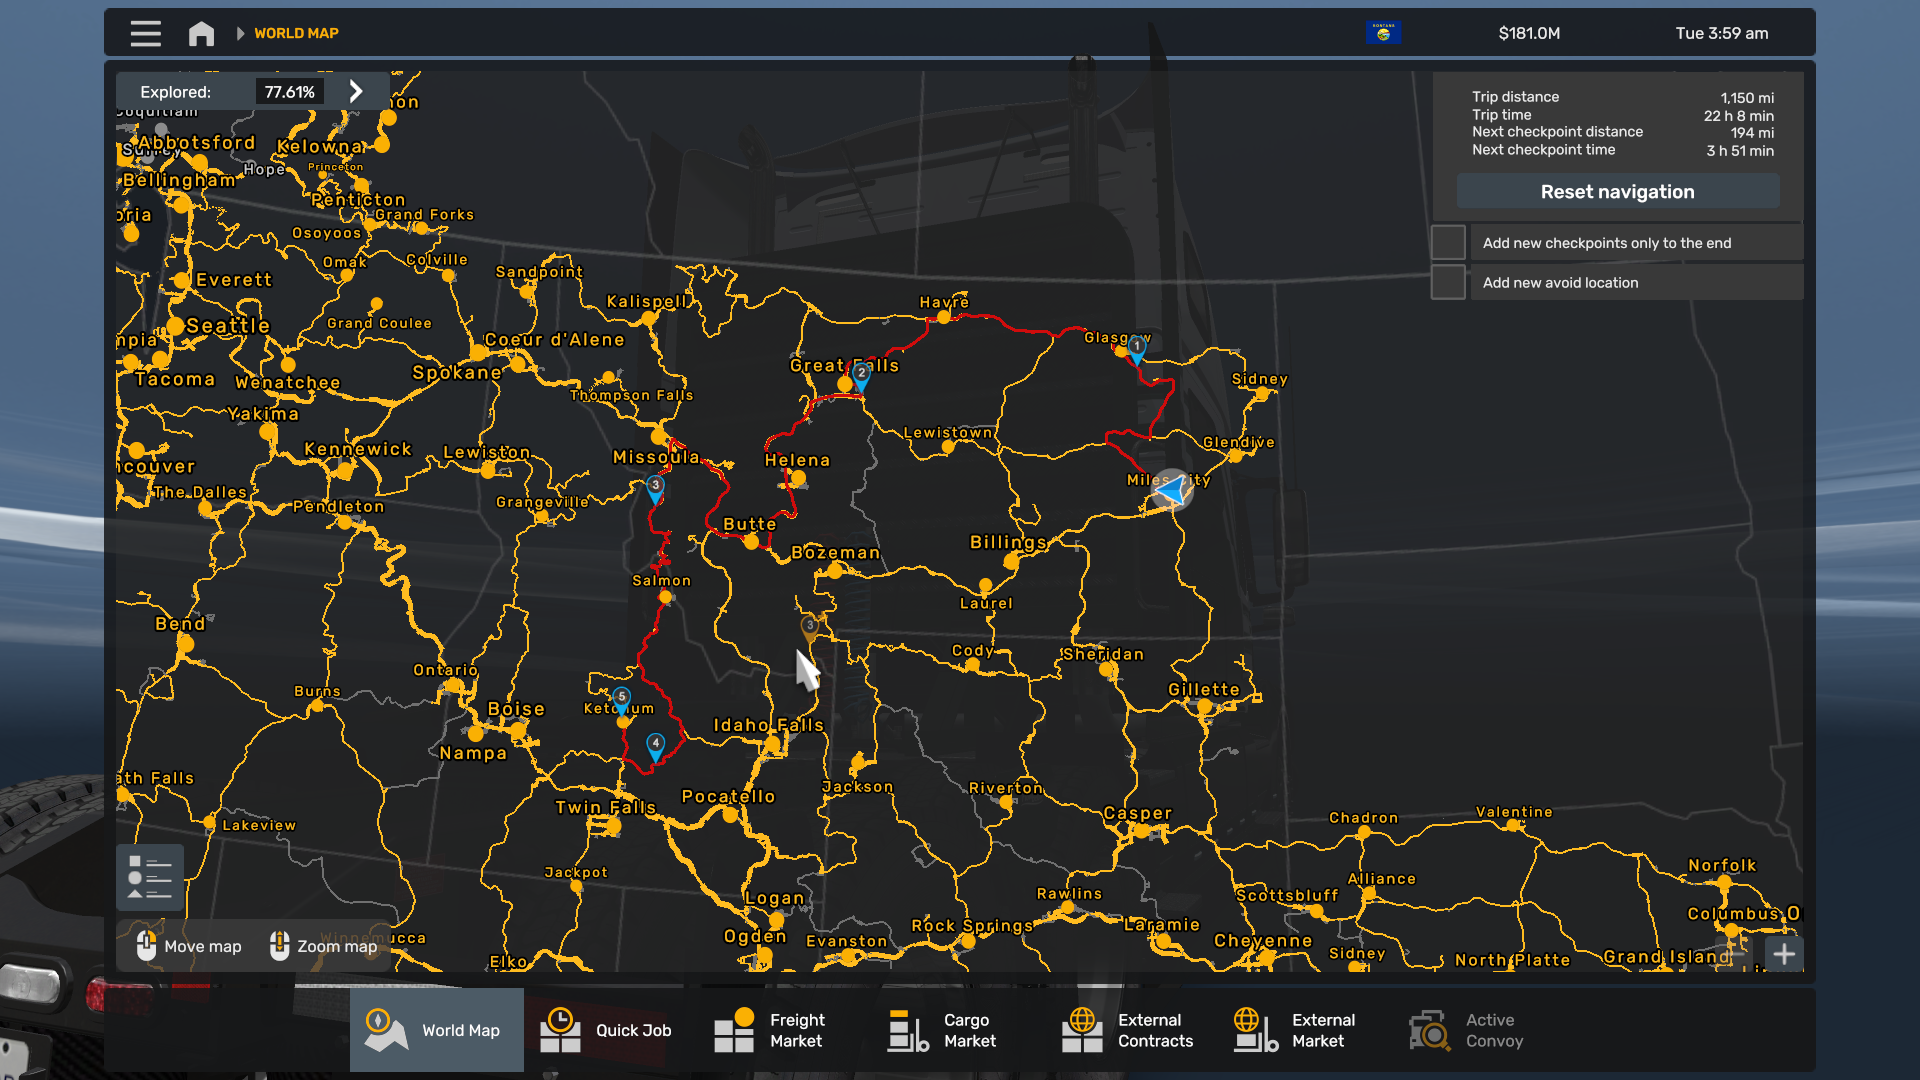The image size is (1920, 1080).
Task: Click the Boise city label
Action: pos(516,709)
